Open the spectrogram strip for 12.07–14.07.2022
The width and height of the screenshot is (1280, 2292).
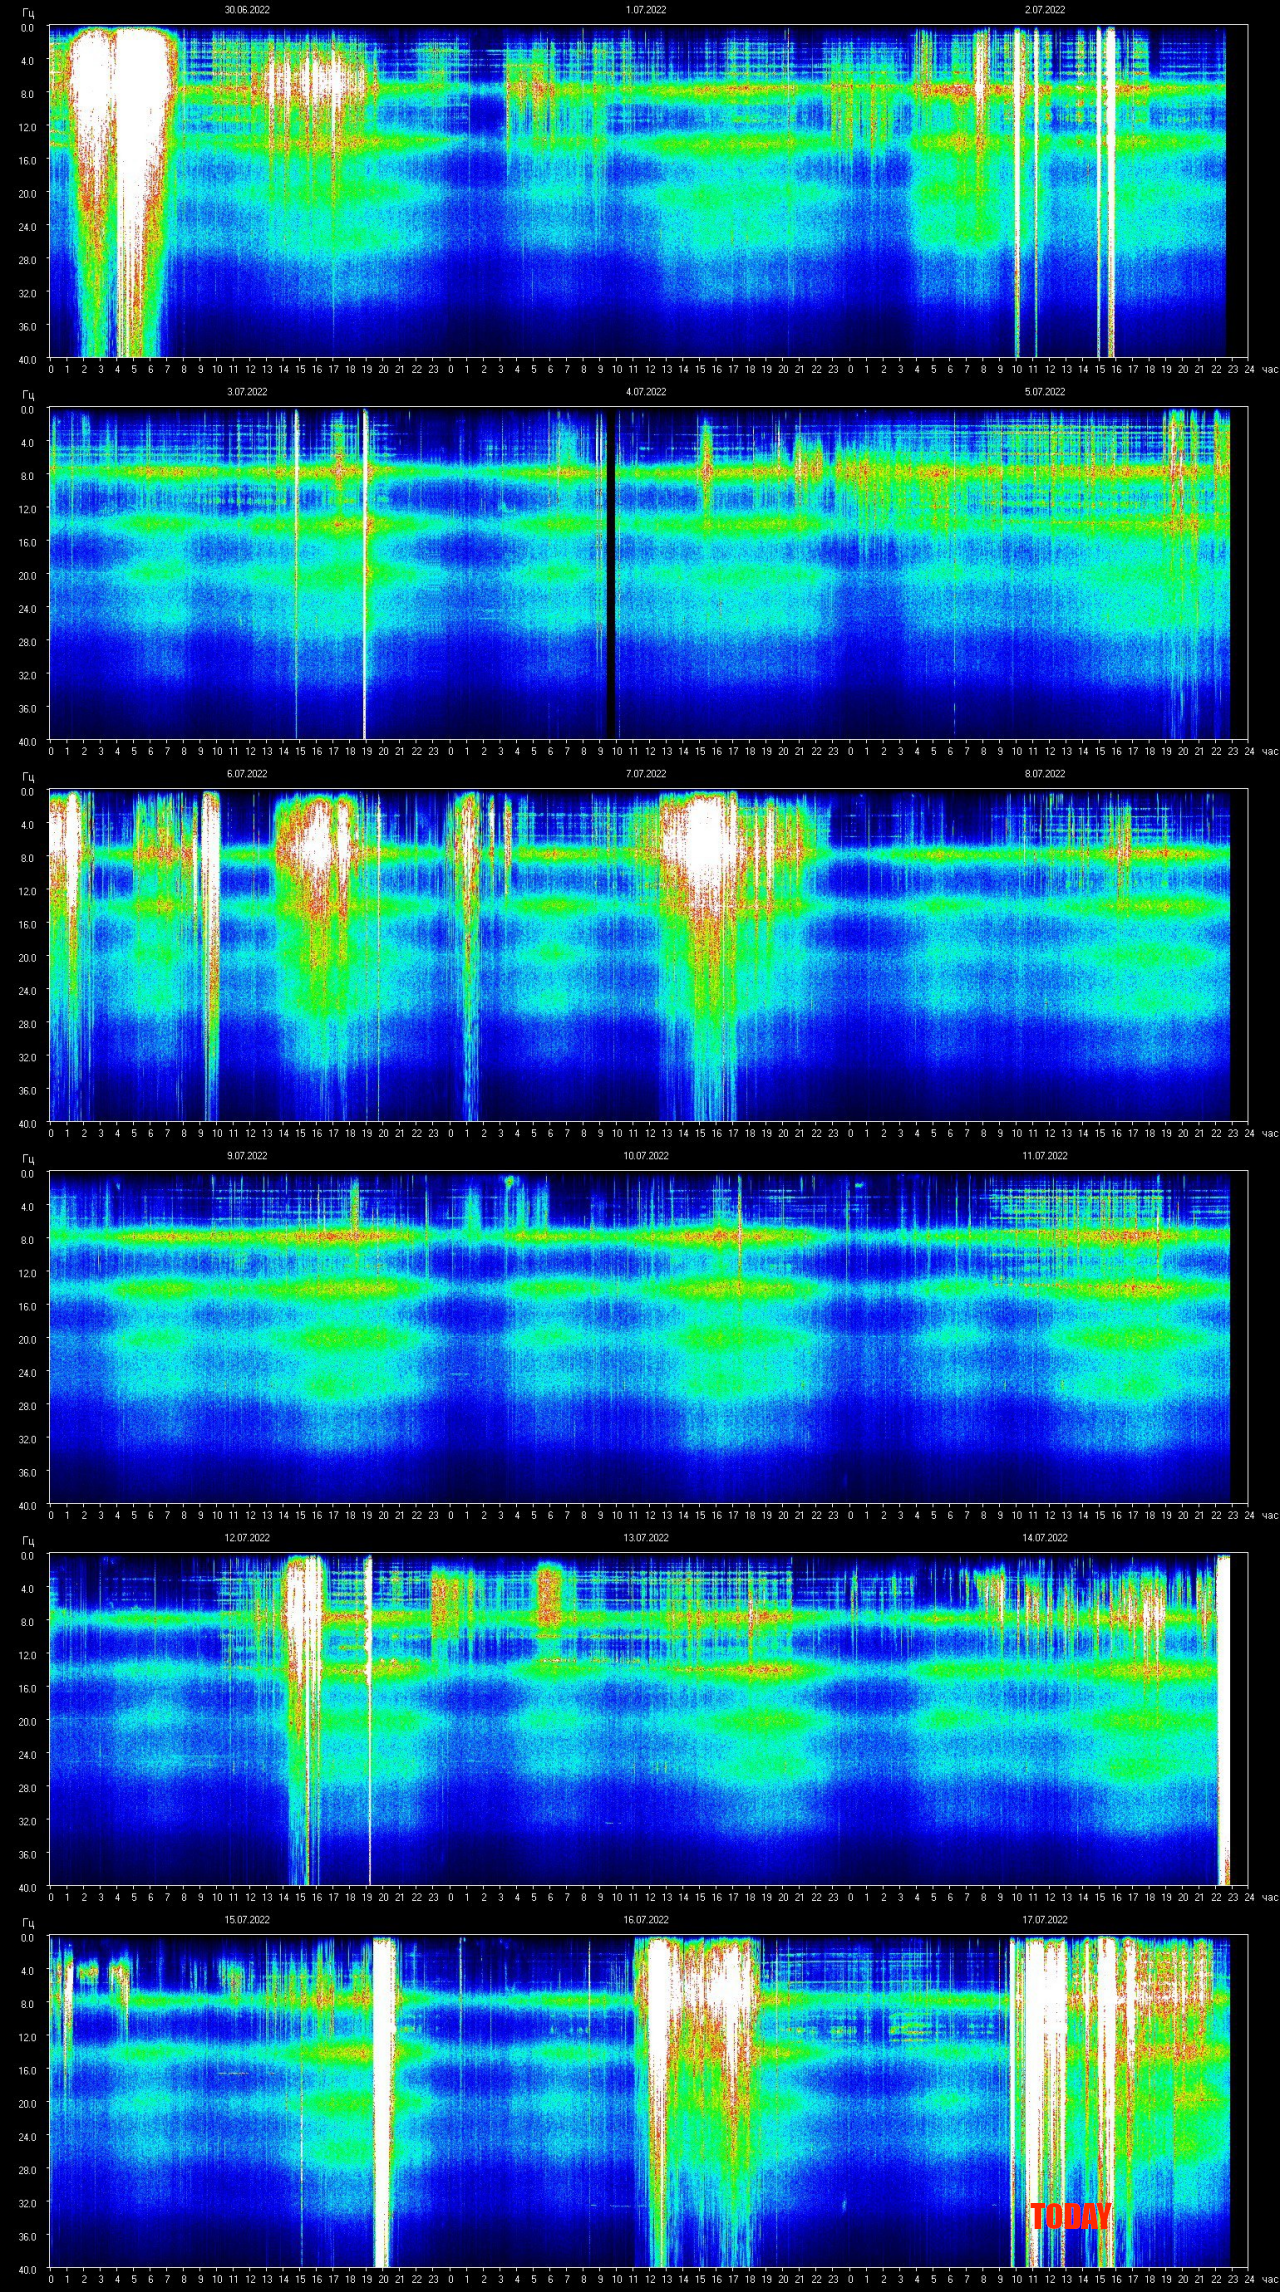click(x=648, y=1720)
